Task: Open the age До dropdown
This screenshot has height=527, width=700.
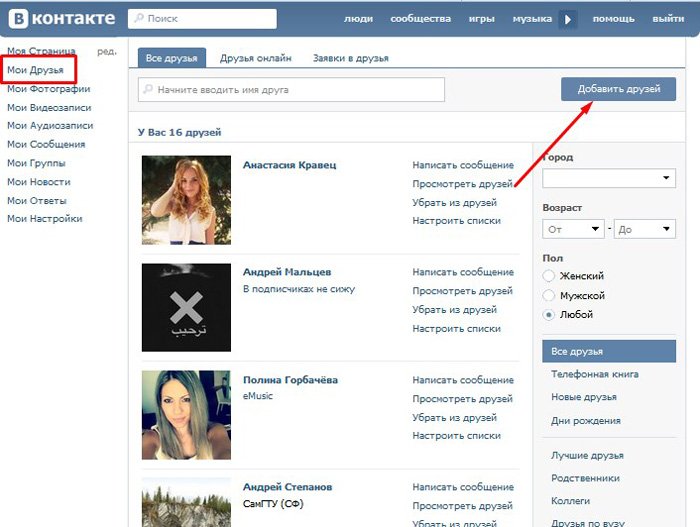Action: coord(644,229)
